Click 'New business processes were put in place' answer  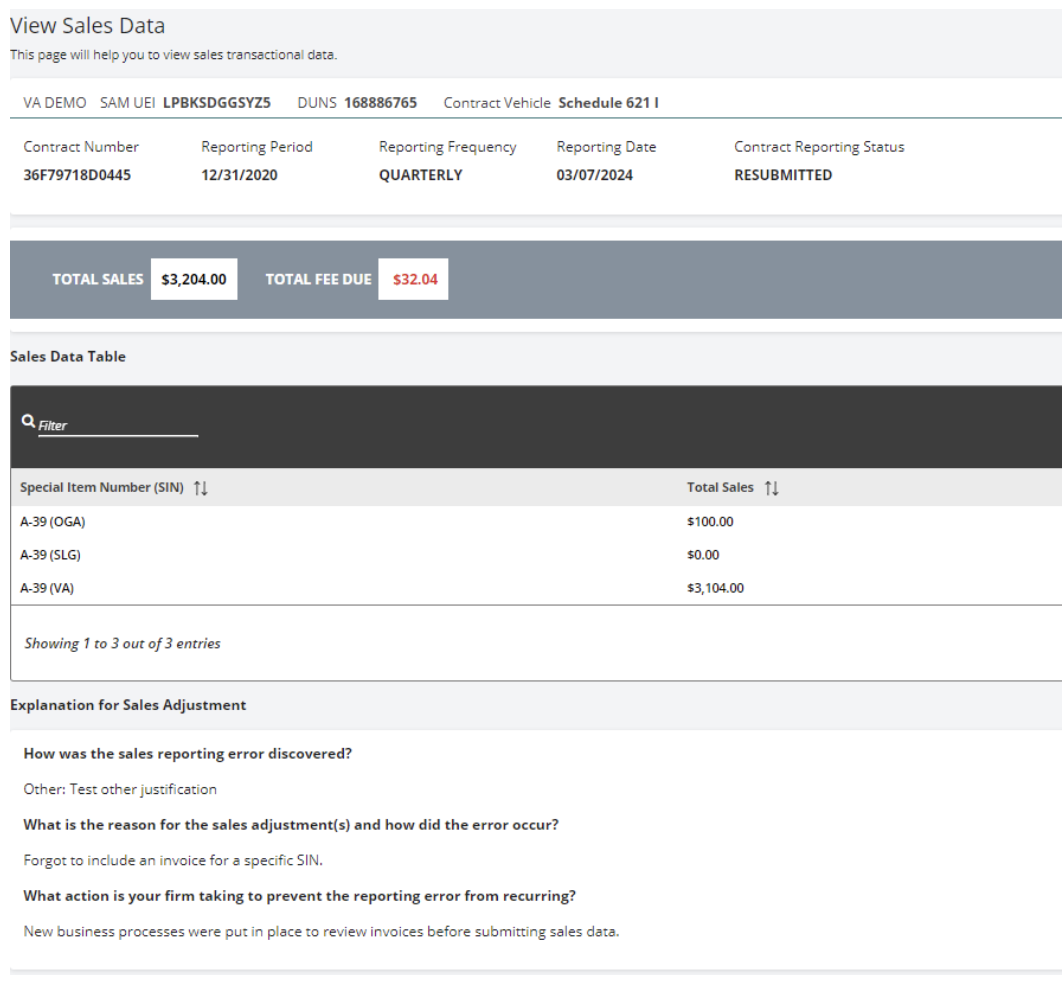point(321,932)
